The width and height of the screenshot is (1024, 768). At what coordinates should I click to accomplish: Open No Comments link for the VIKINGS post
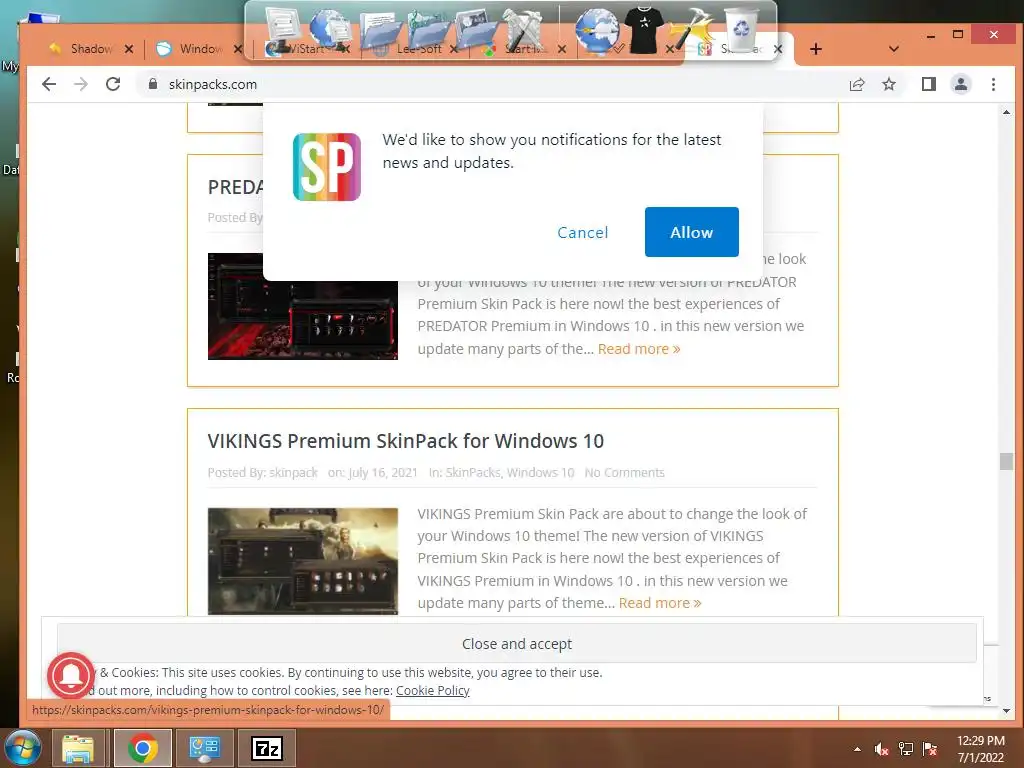point(624,472)
